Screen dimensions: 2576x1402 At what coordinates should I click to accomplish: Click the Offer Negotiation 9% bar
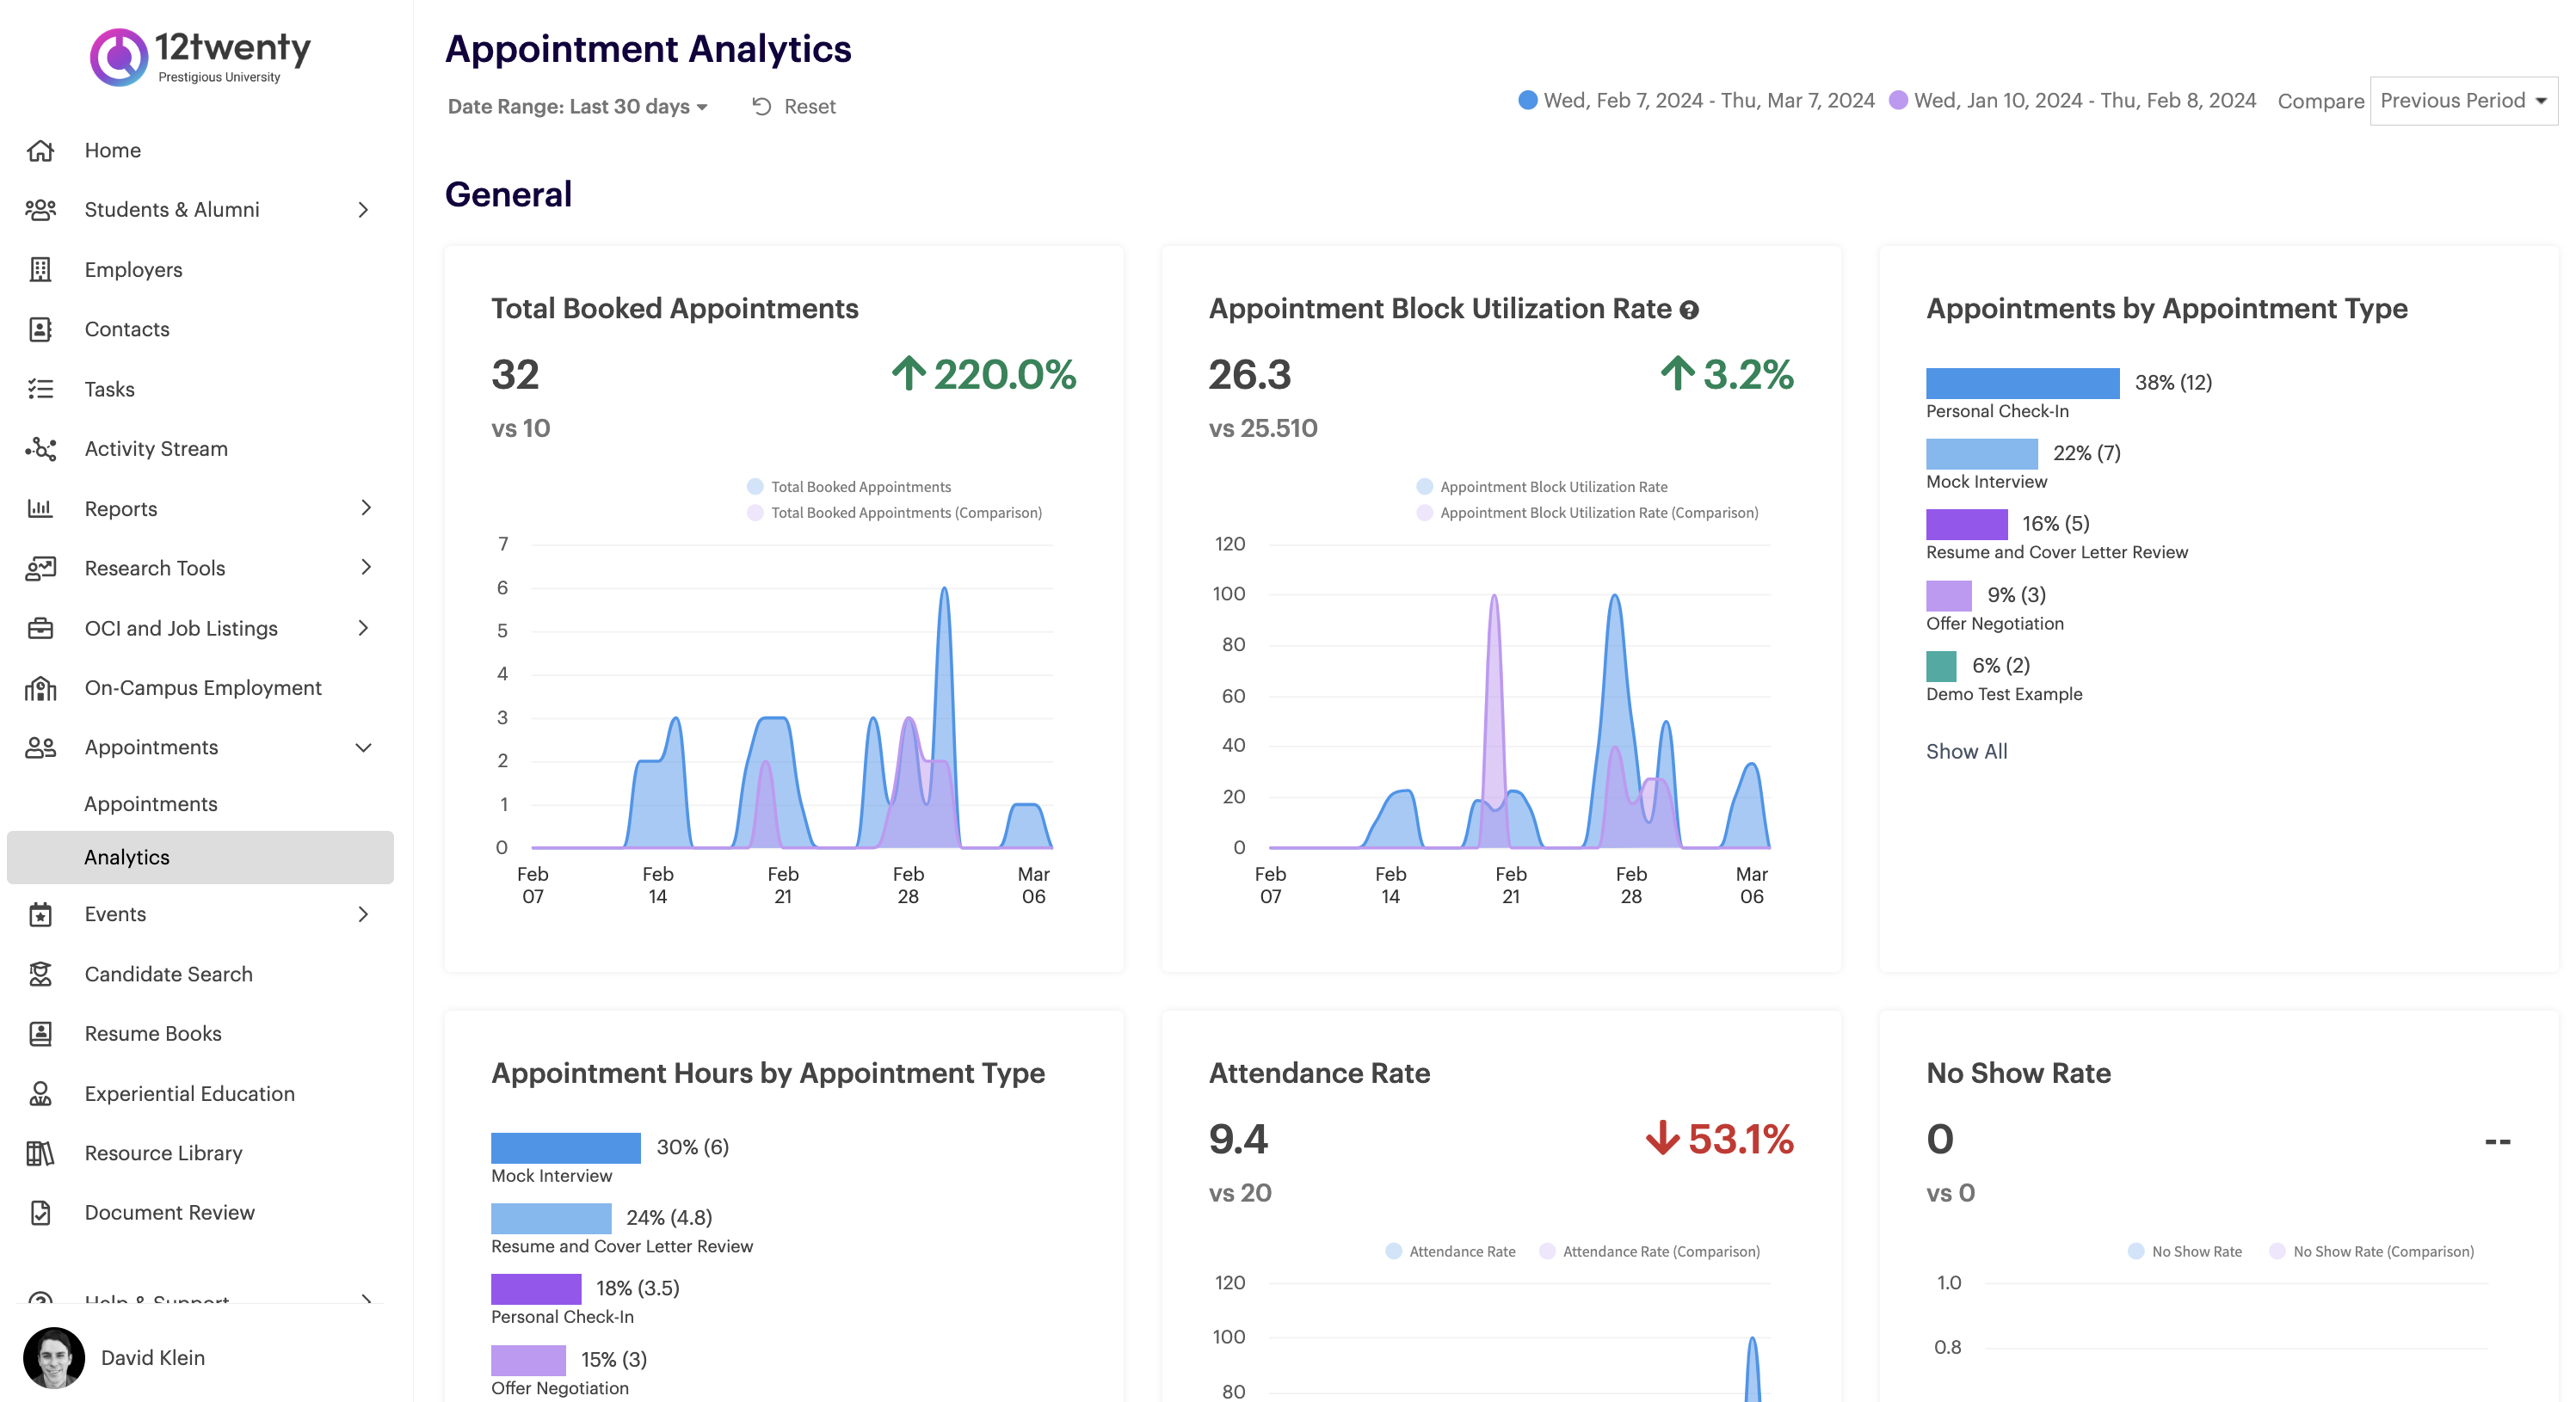(1948, 595)
